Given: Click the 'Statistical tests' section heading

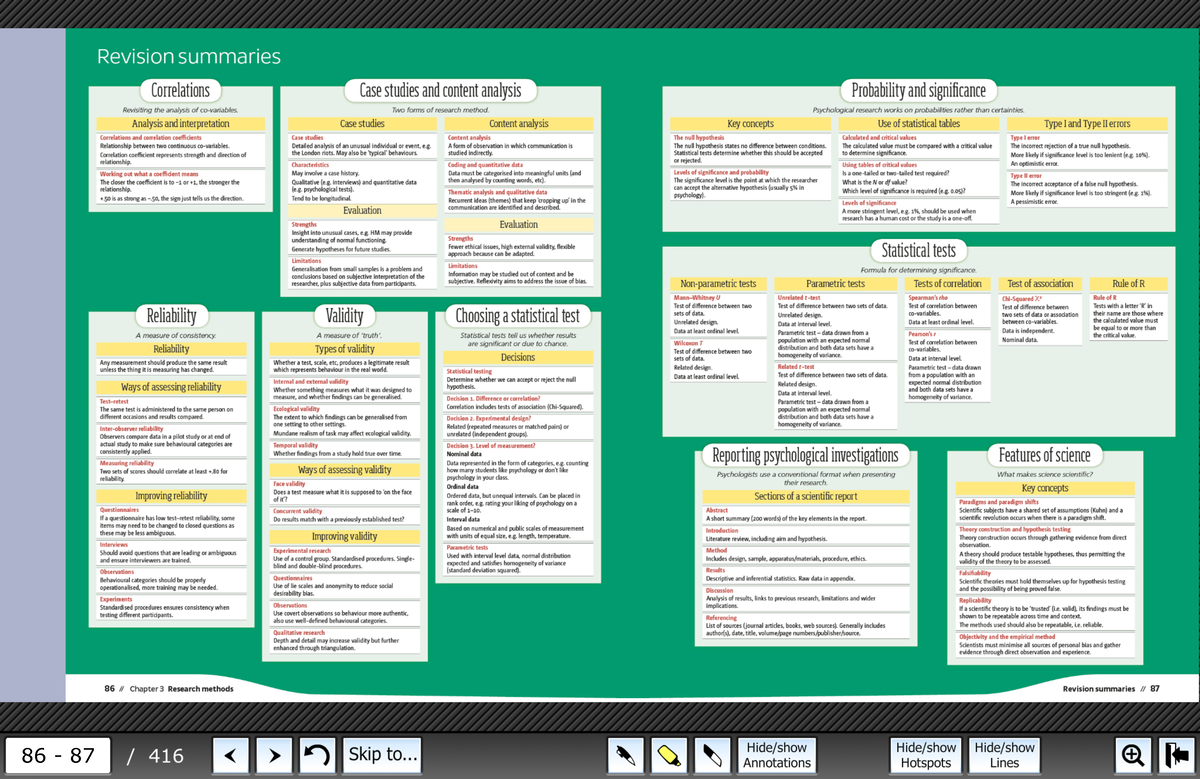Looking at the screenshot, I should (x=918, y=250).
